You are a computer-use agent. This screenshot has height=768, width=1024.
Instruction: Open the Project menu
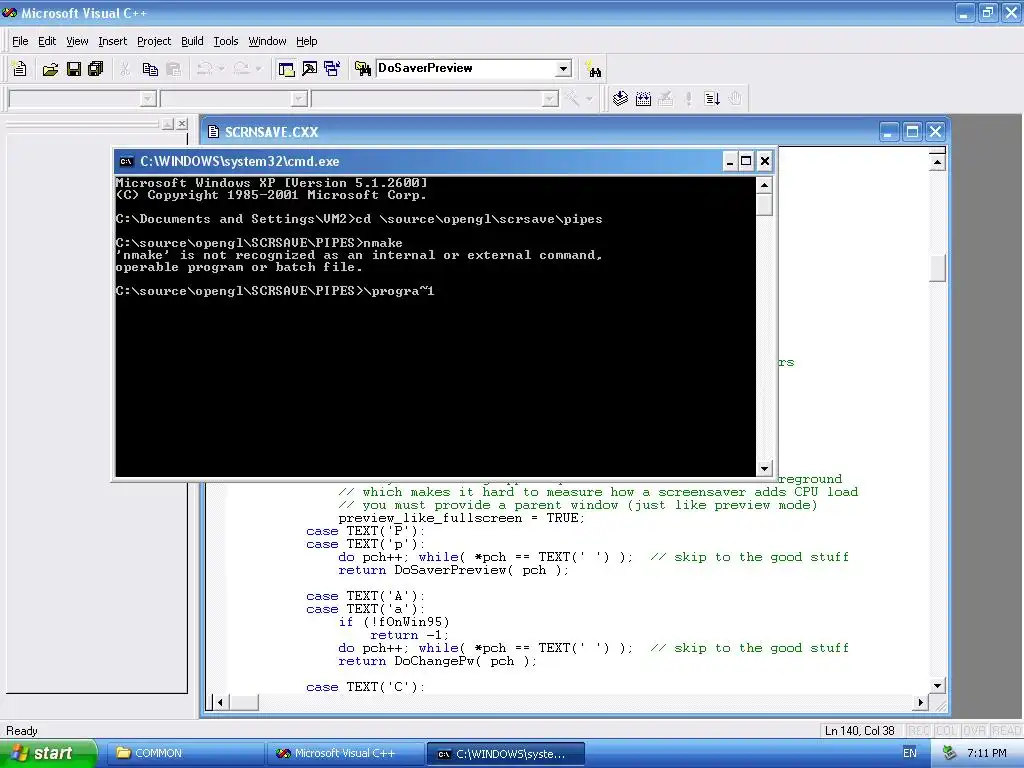(x=154, y=41)
